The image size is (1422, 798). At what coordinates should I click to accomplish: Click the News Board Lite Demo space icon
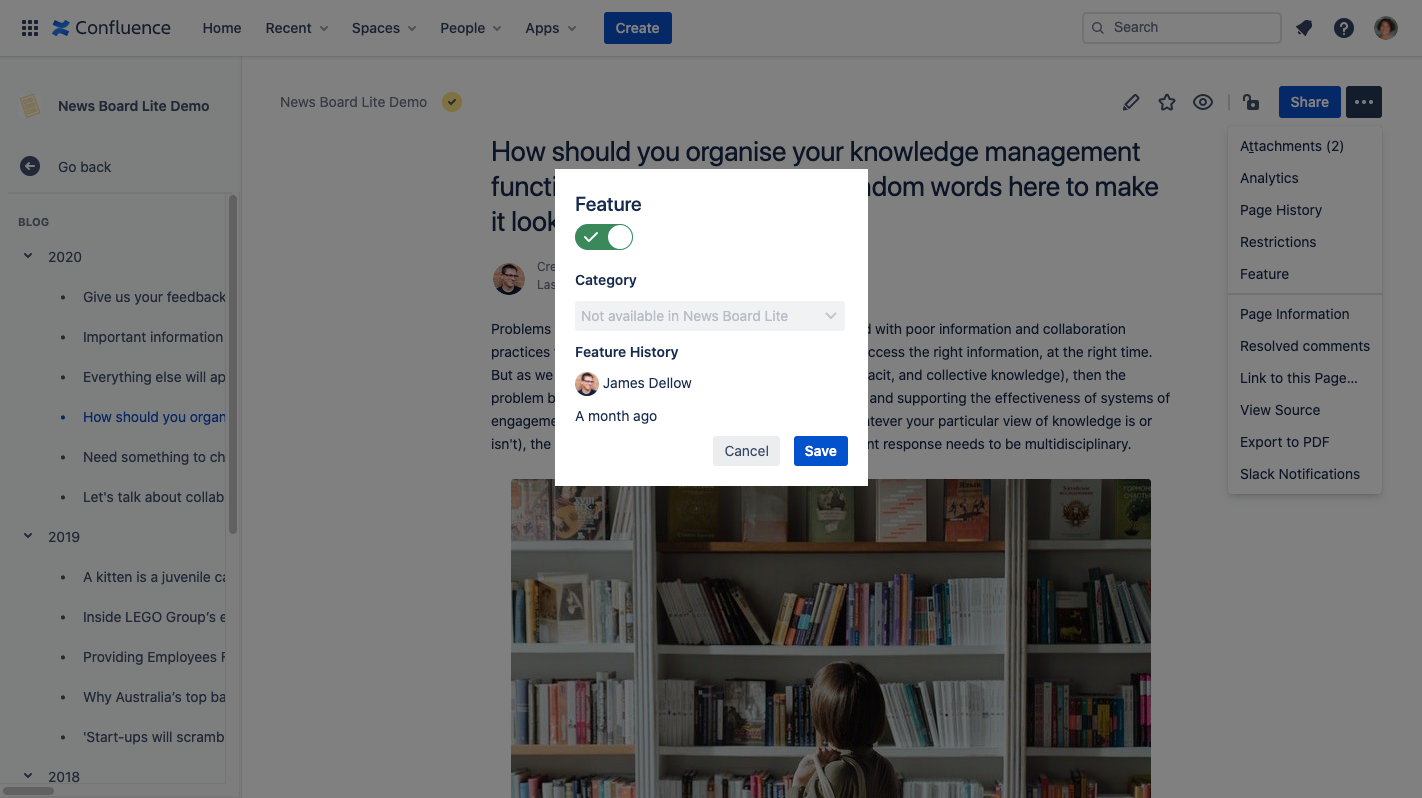click(x=30, y=105)
